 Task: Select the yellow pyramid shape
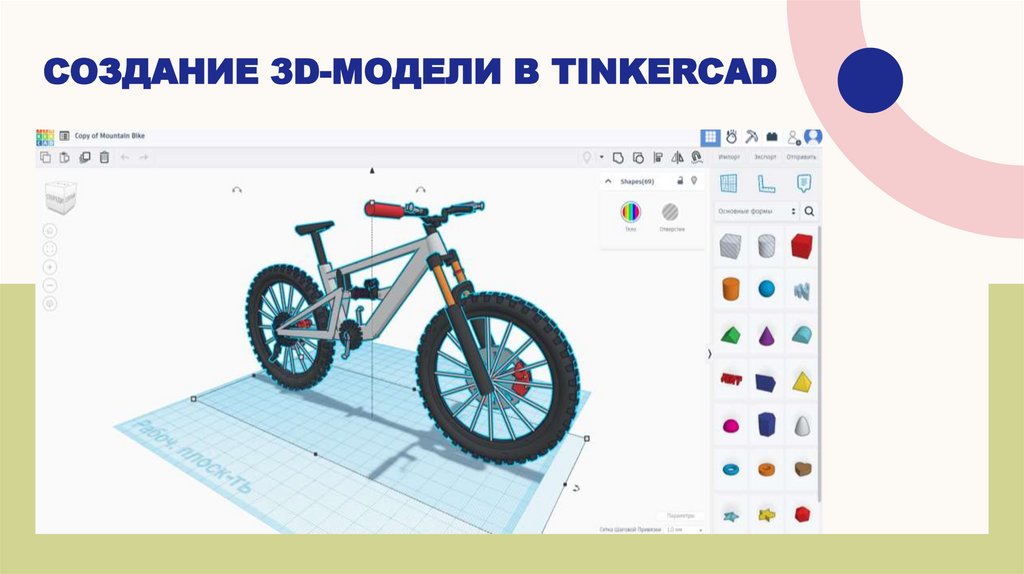point(802,381)
